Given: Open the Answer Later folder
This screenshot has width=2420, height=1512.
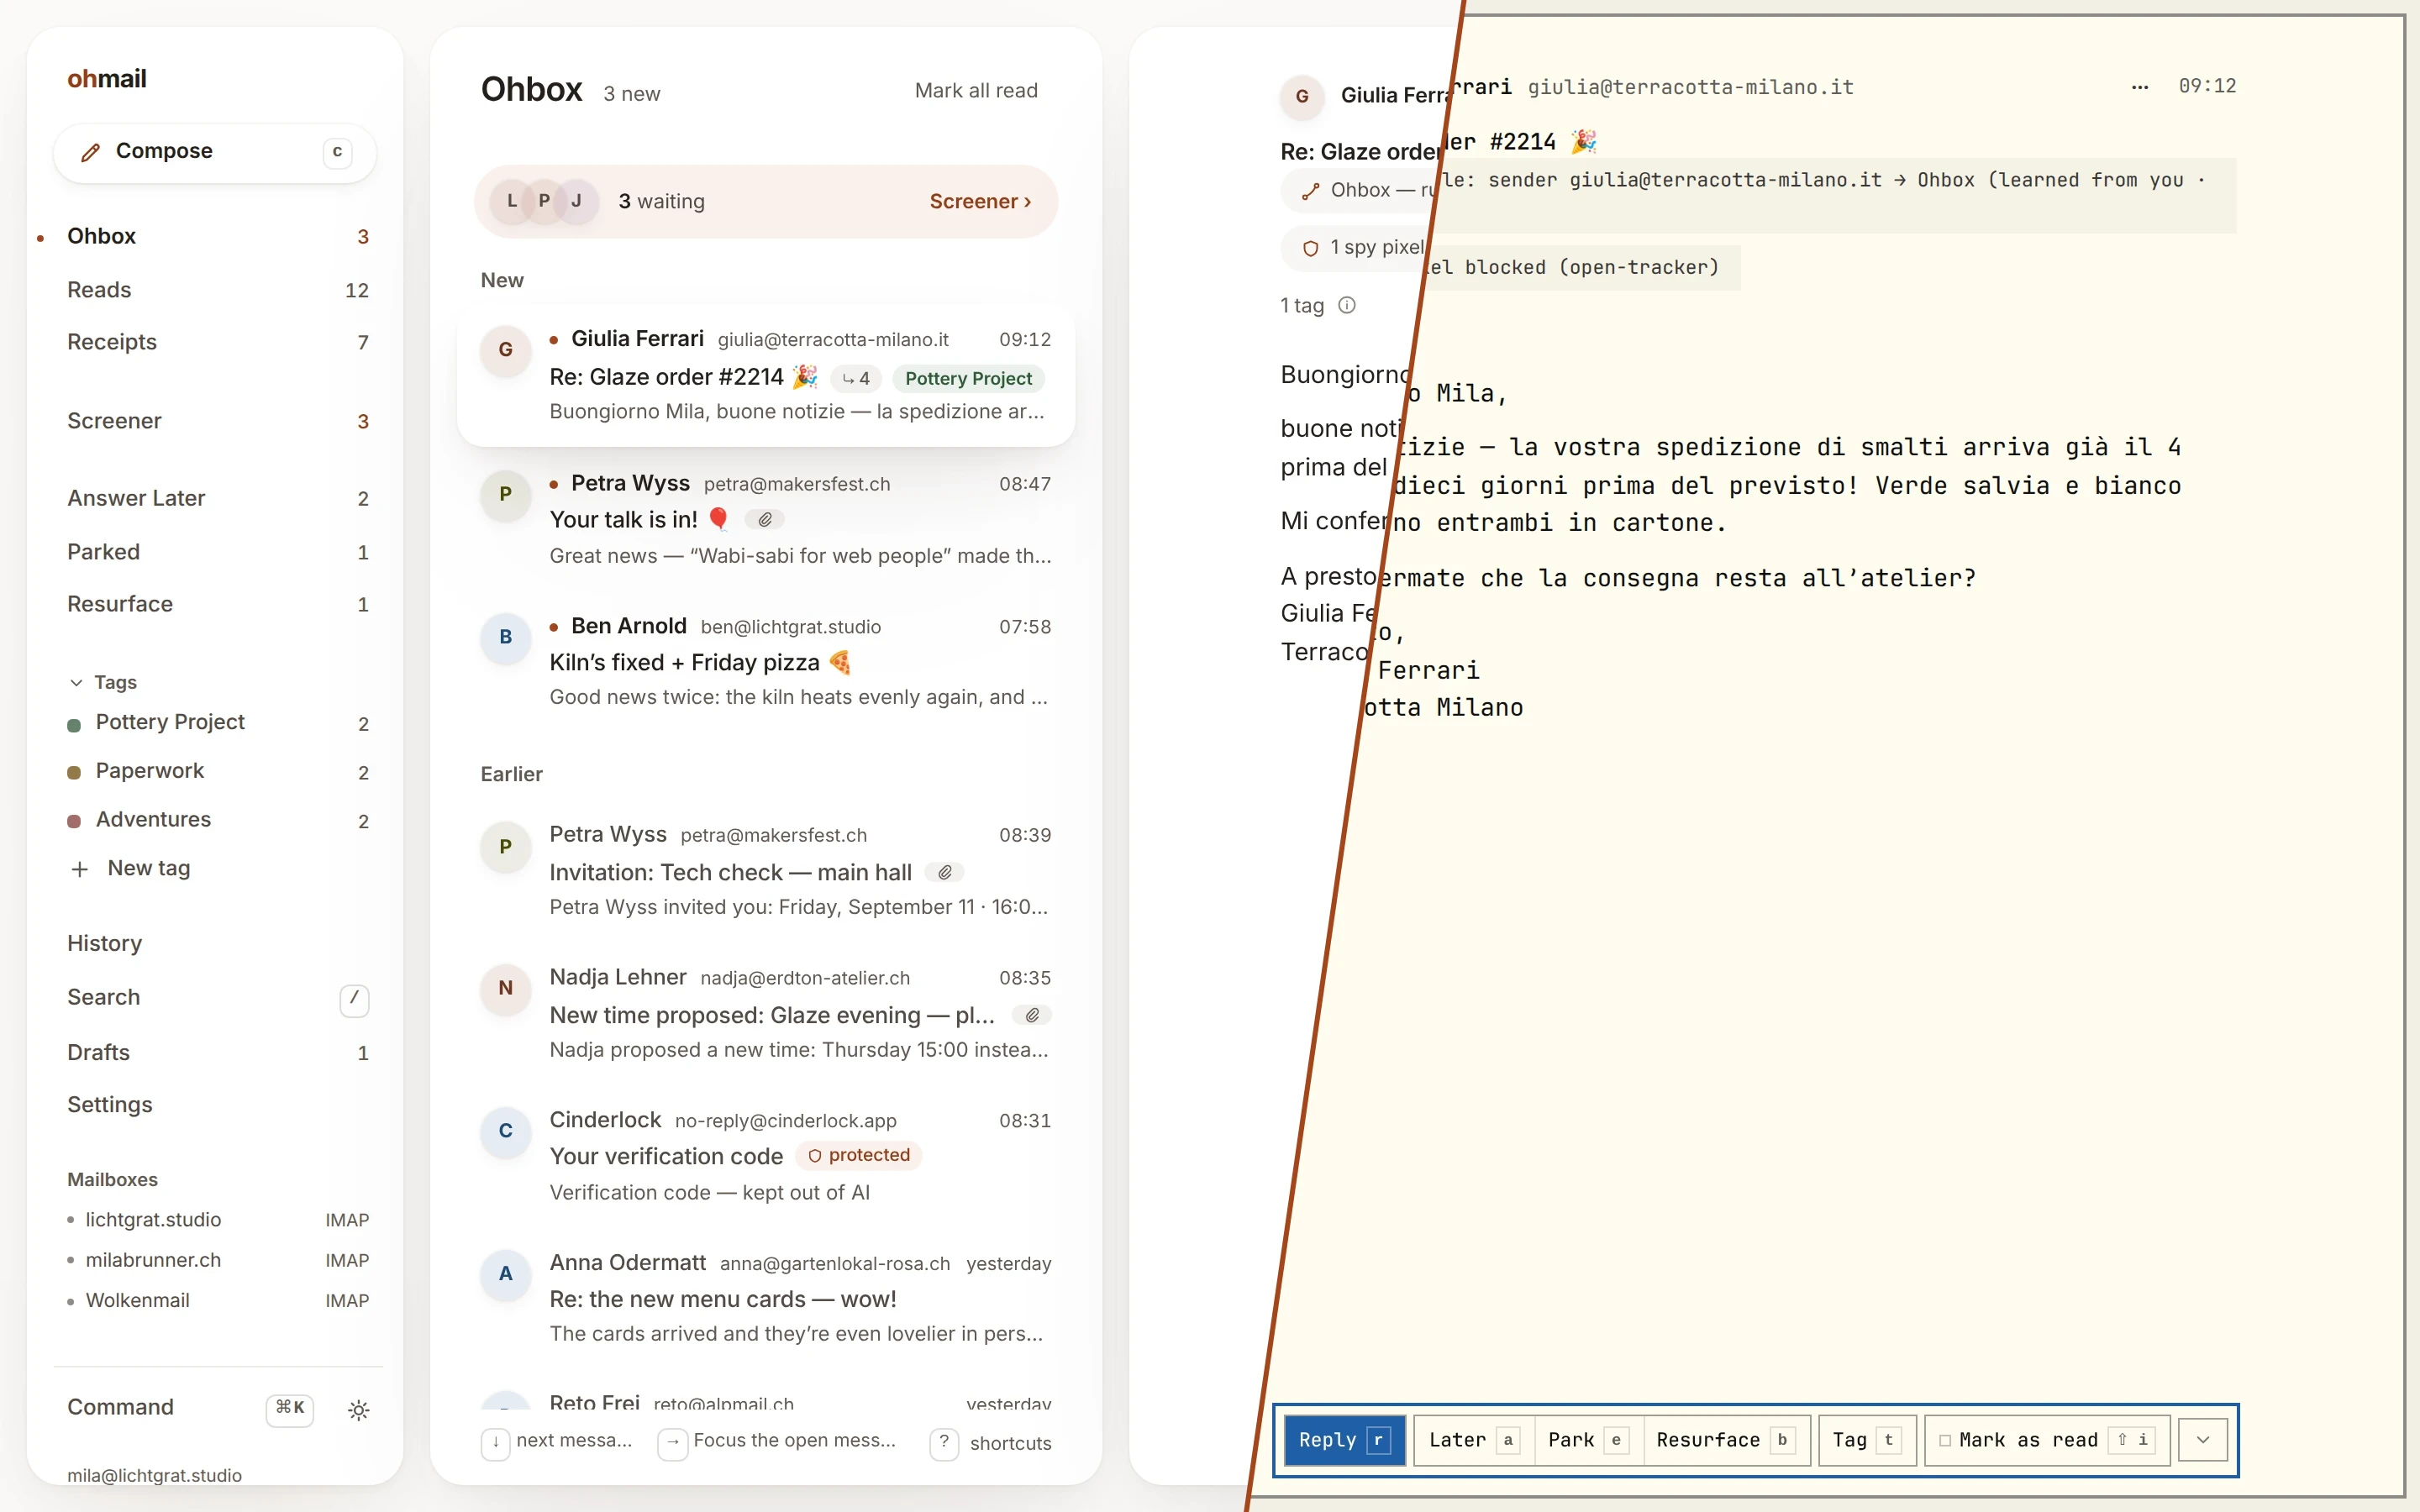Looking at the screenshot, I should click(x=218, y=498).
